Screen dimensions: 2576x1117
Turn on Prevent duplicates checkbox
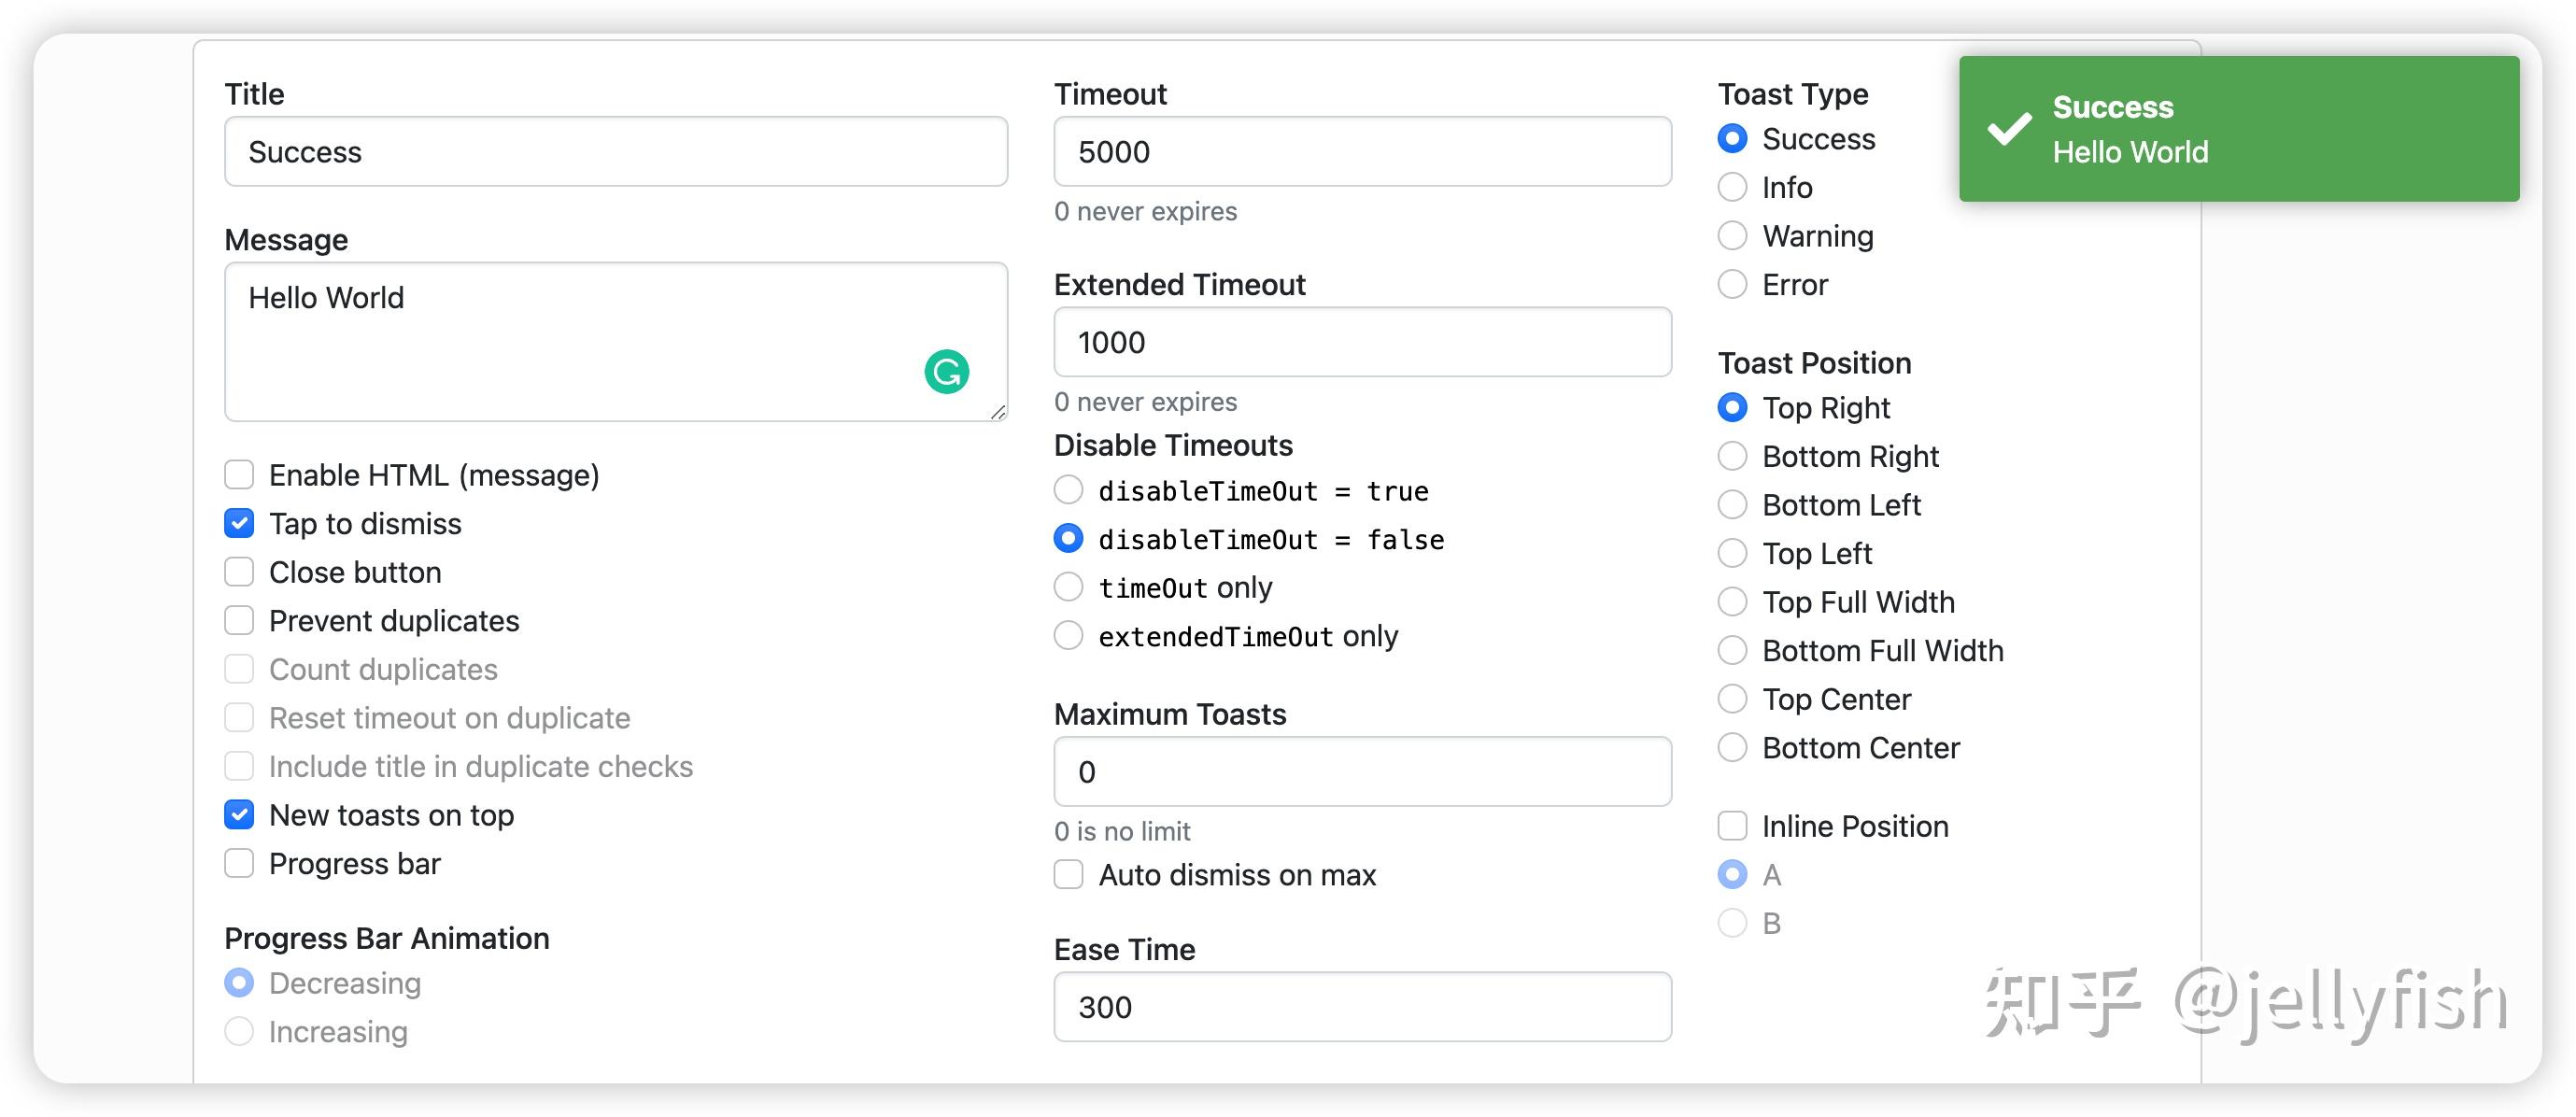point(239,621)
